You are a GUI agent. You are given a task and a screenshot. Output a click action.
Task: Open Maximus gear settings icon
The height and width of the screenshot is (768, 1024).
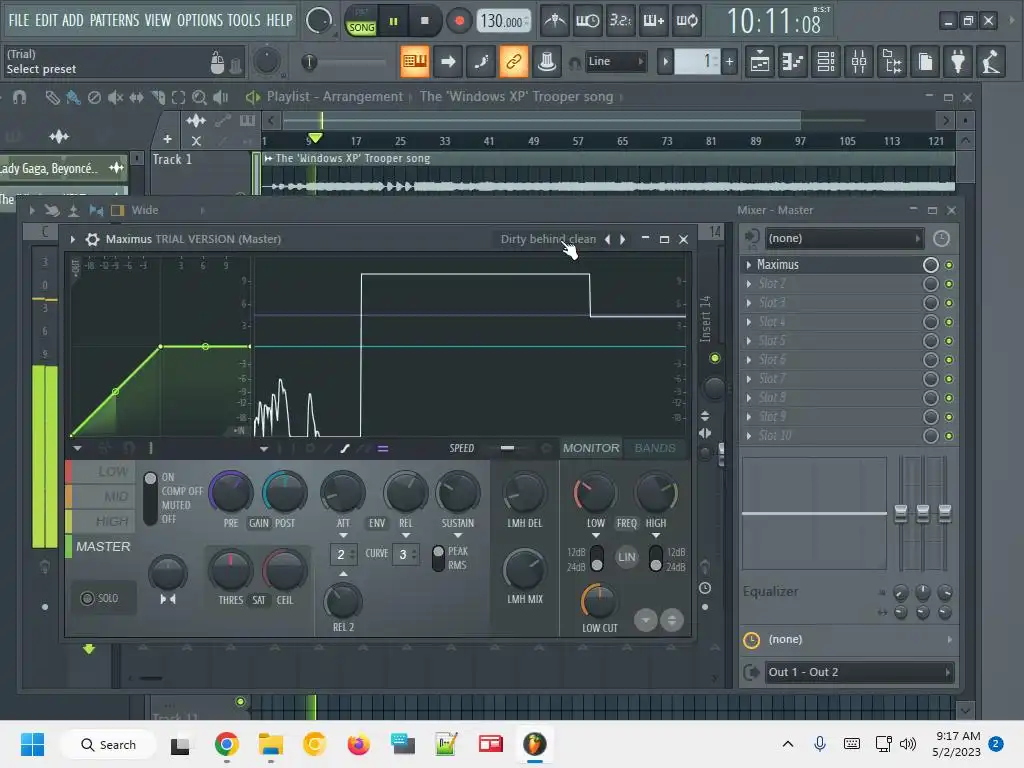click(x=93, y=239)
